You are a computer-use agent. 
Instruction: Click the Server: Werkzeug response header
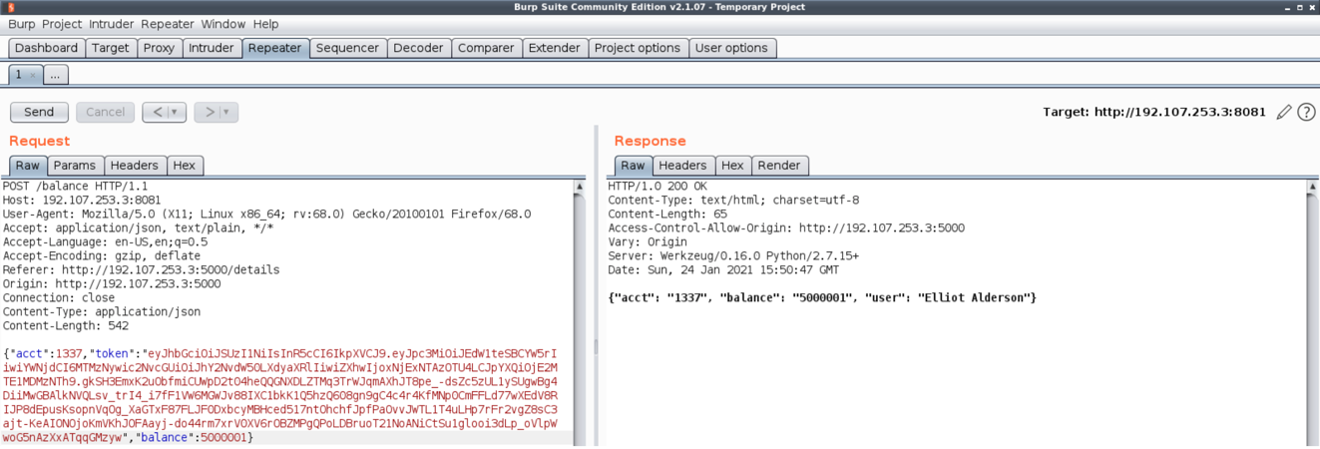click(x=733, y=256)
